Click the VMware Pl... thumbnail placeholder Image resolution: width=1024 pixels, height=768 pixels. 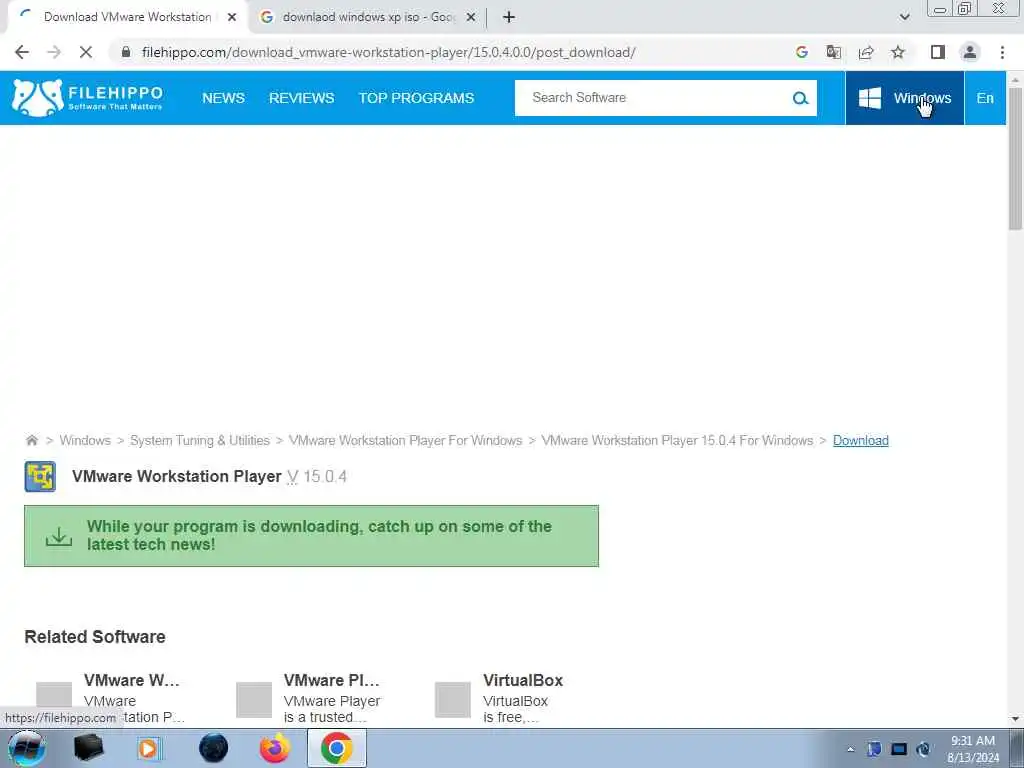[253, 699]
